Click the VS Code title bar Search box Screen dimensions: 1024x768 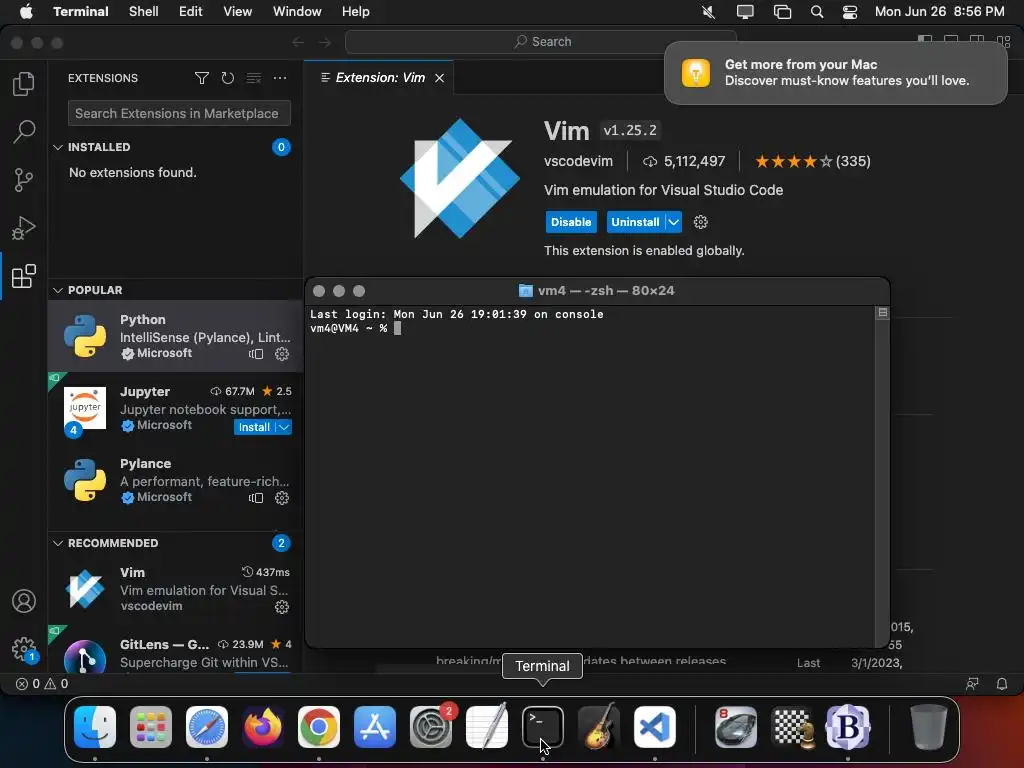pyautogui.click(x=541, y=42)
